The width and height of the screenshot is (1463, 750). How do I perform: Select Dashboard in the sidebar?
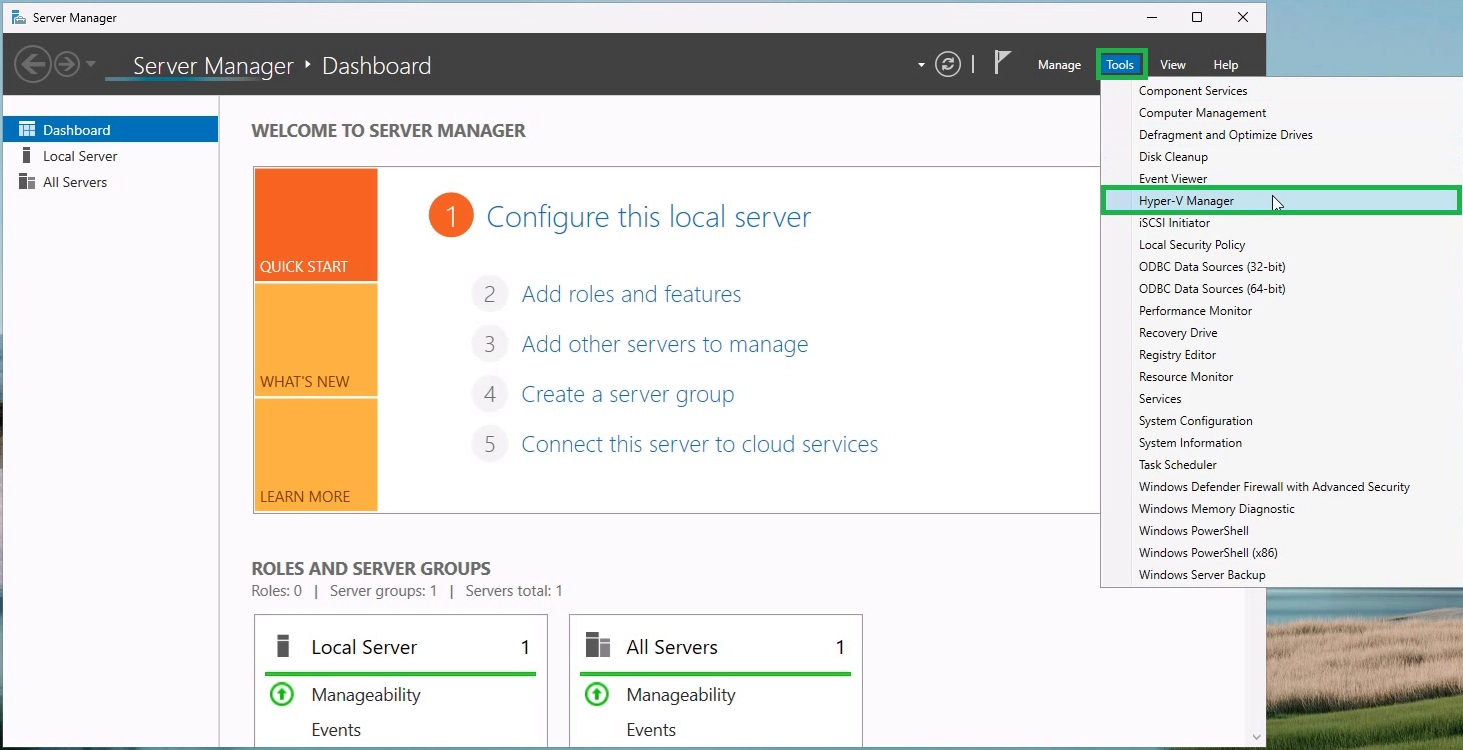pos(110,130)
